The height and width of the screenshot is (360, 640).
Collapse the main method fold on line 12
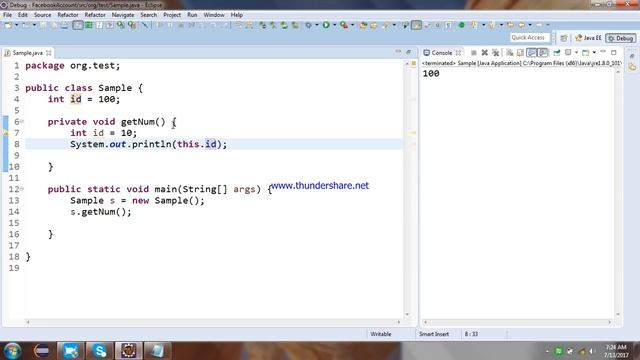22,189
